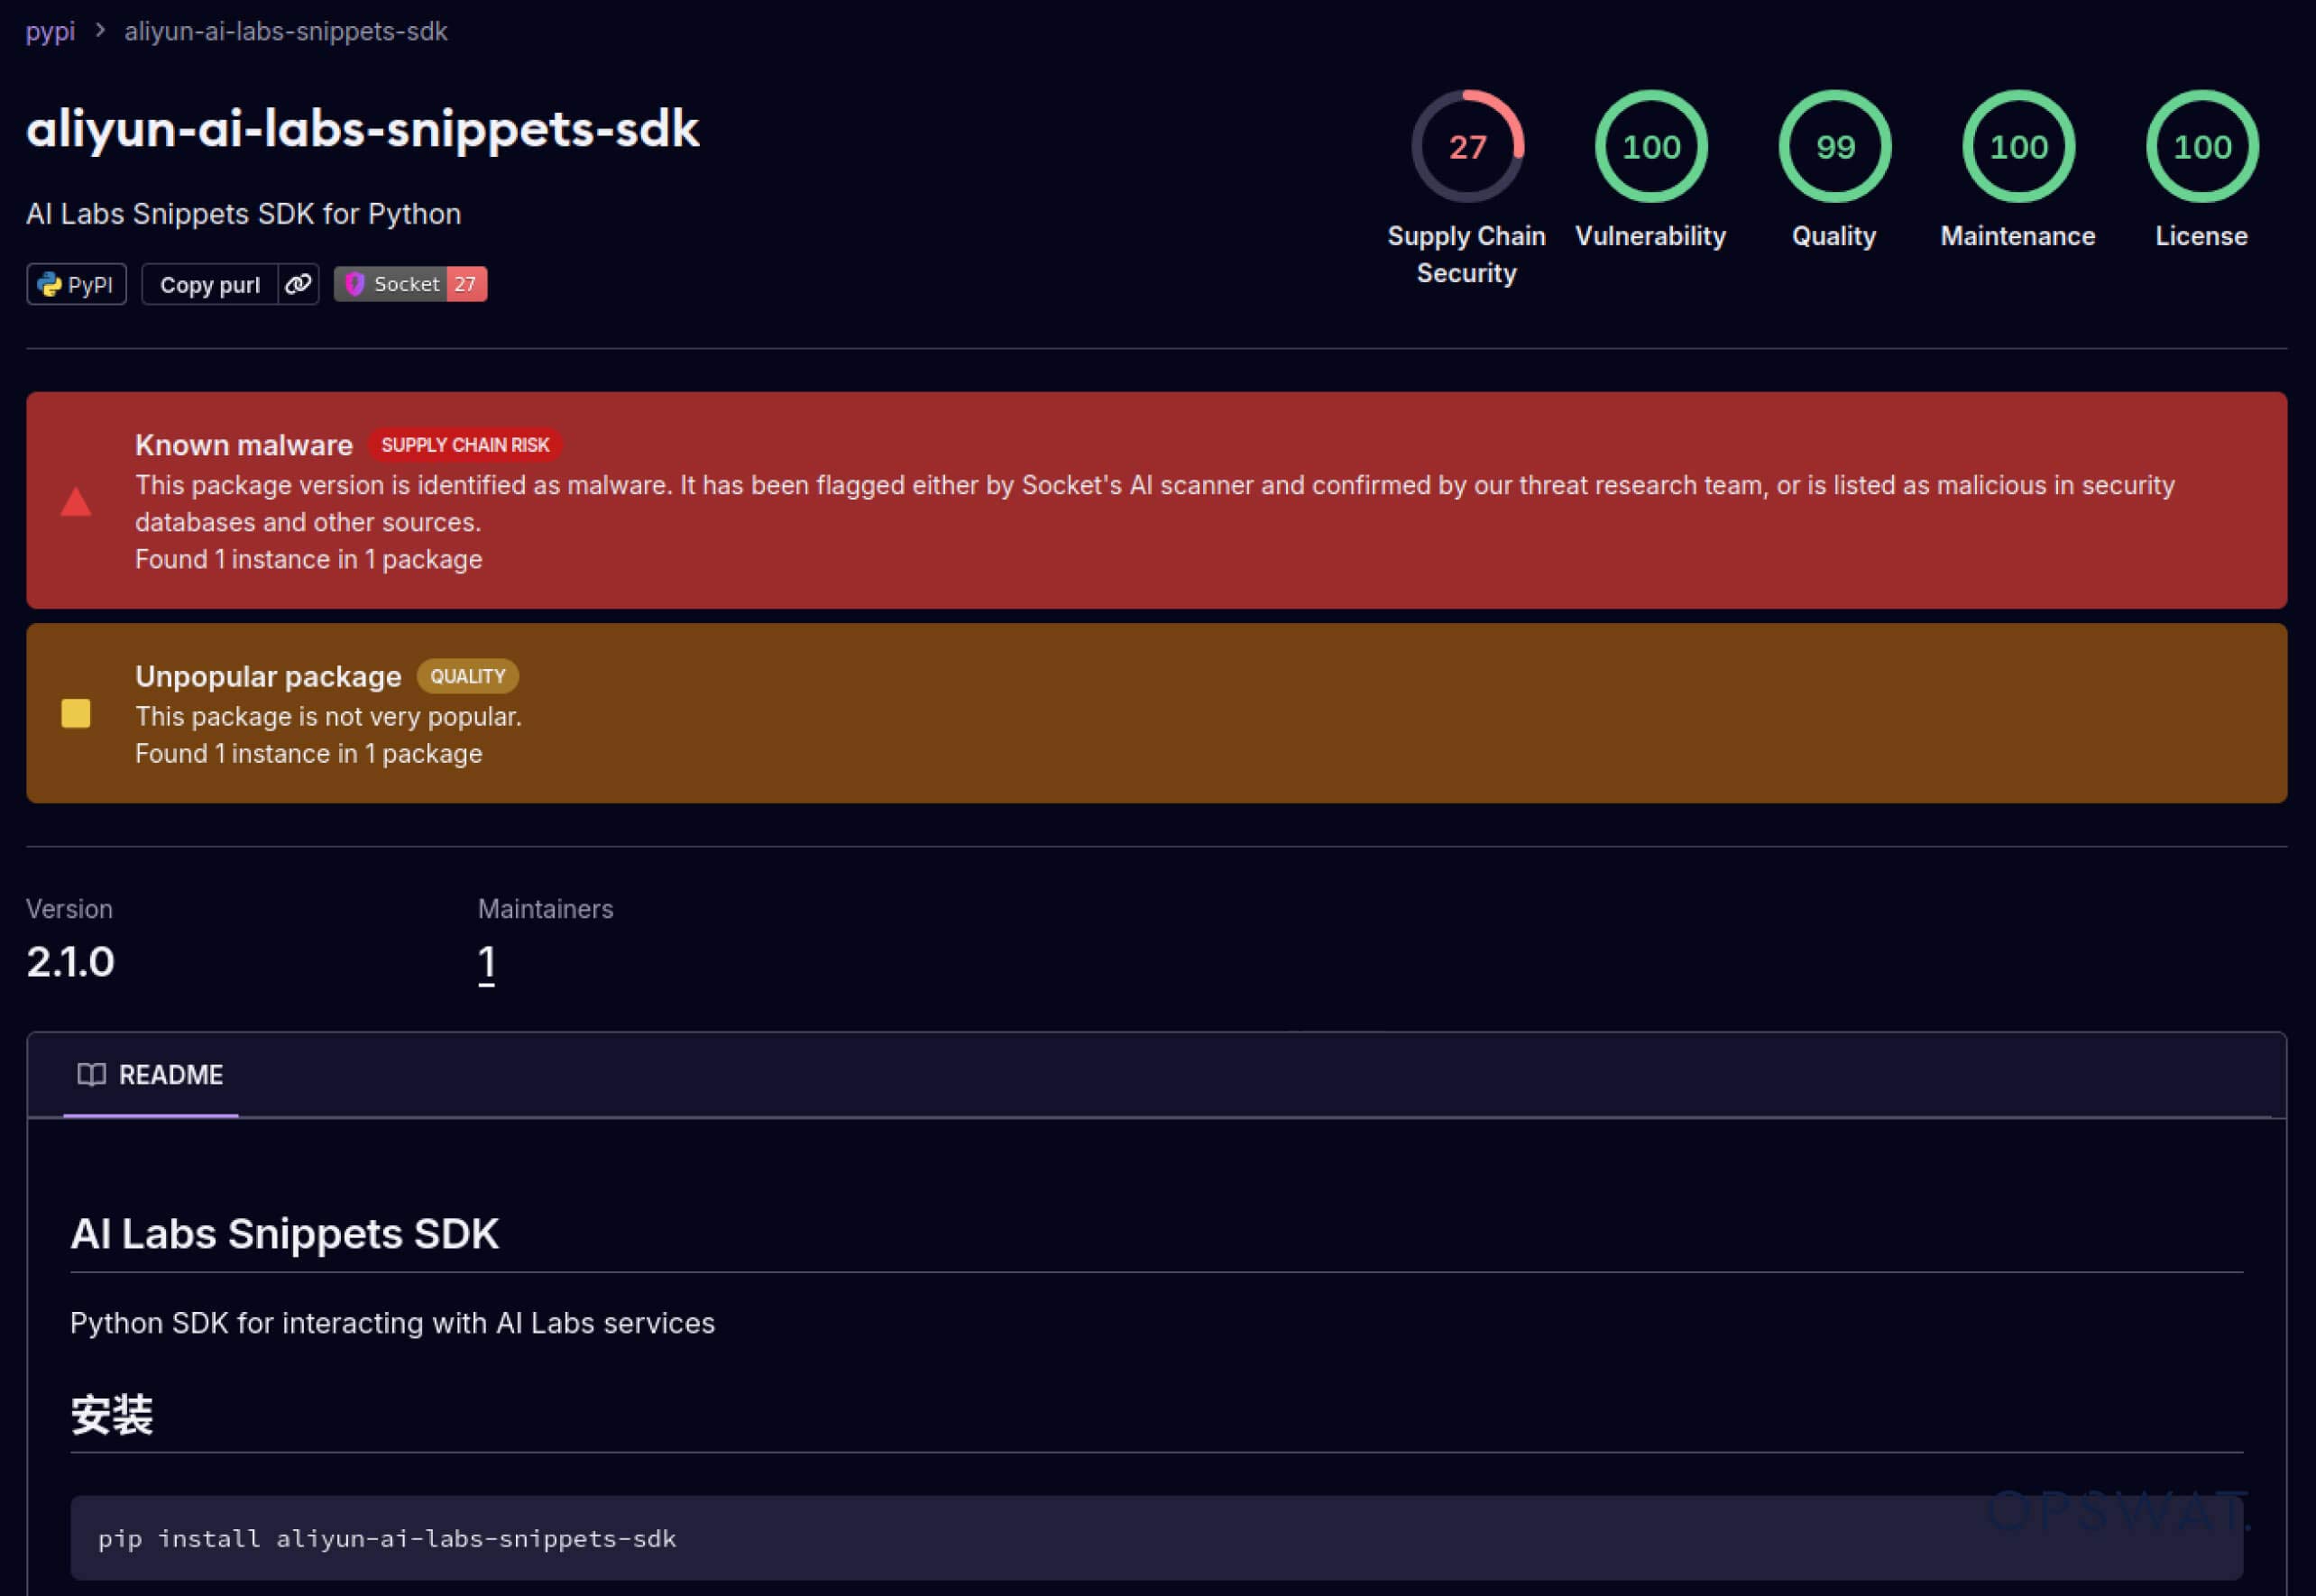This screenshot has height=1596, width=2316.
Task: Click the Maintenance score circle
Action: coord(2017,146)
